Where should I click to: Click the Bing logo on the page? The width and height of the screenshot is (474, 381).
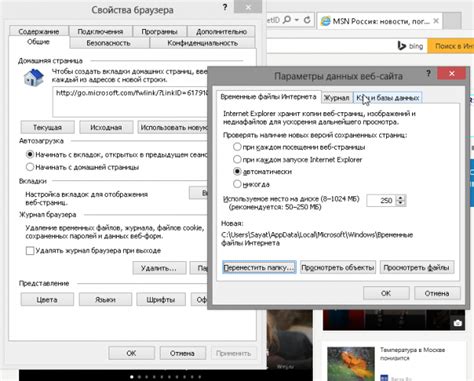(x=410, y=46)
